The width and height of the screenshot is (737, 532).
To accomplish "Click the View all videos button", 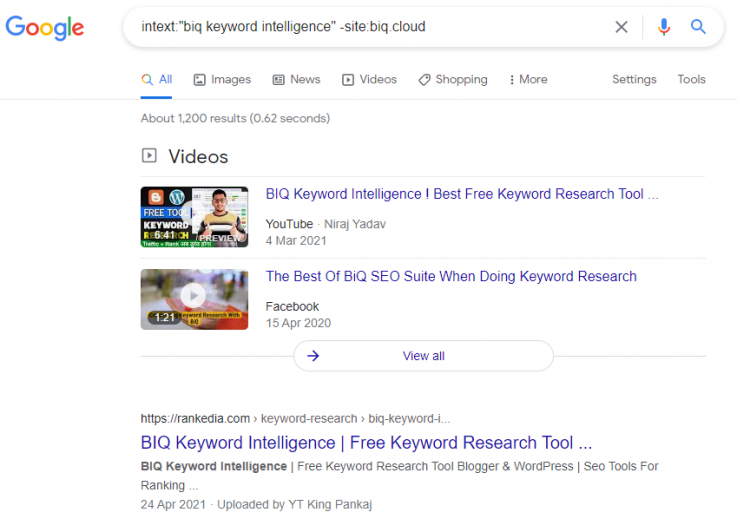I will 423,356.
